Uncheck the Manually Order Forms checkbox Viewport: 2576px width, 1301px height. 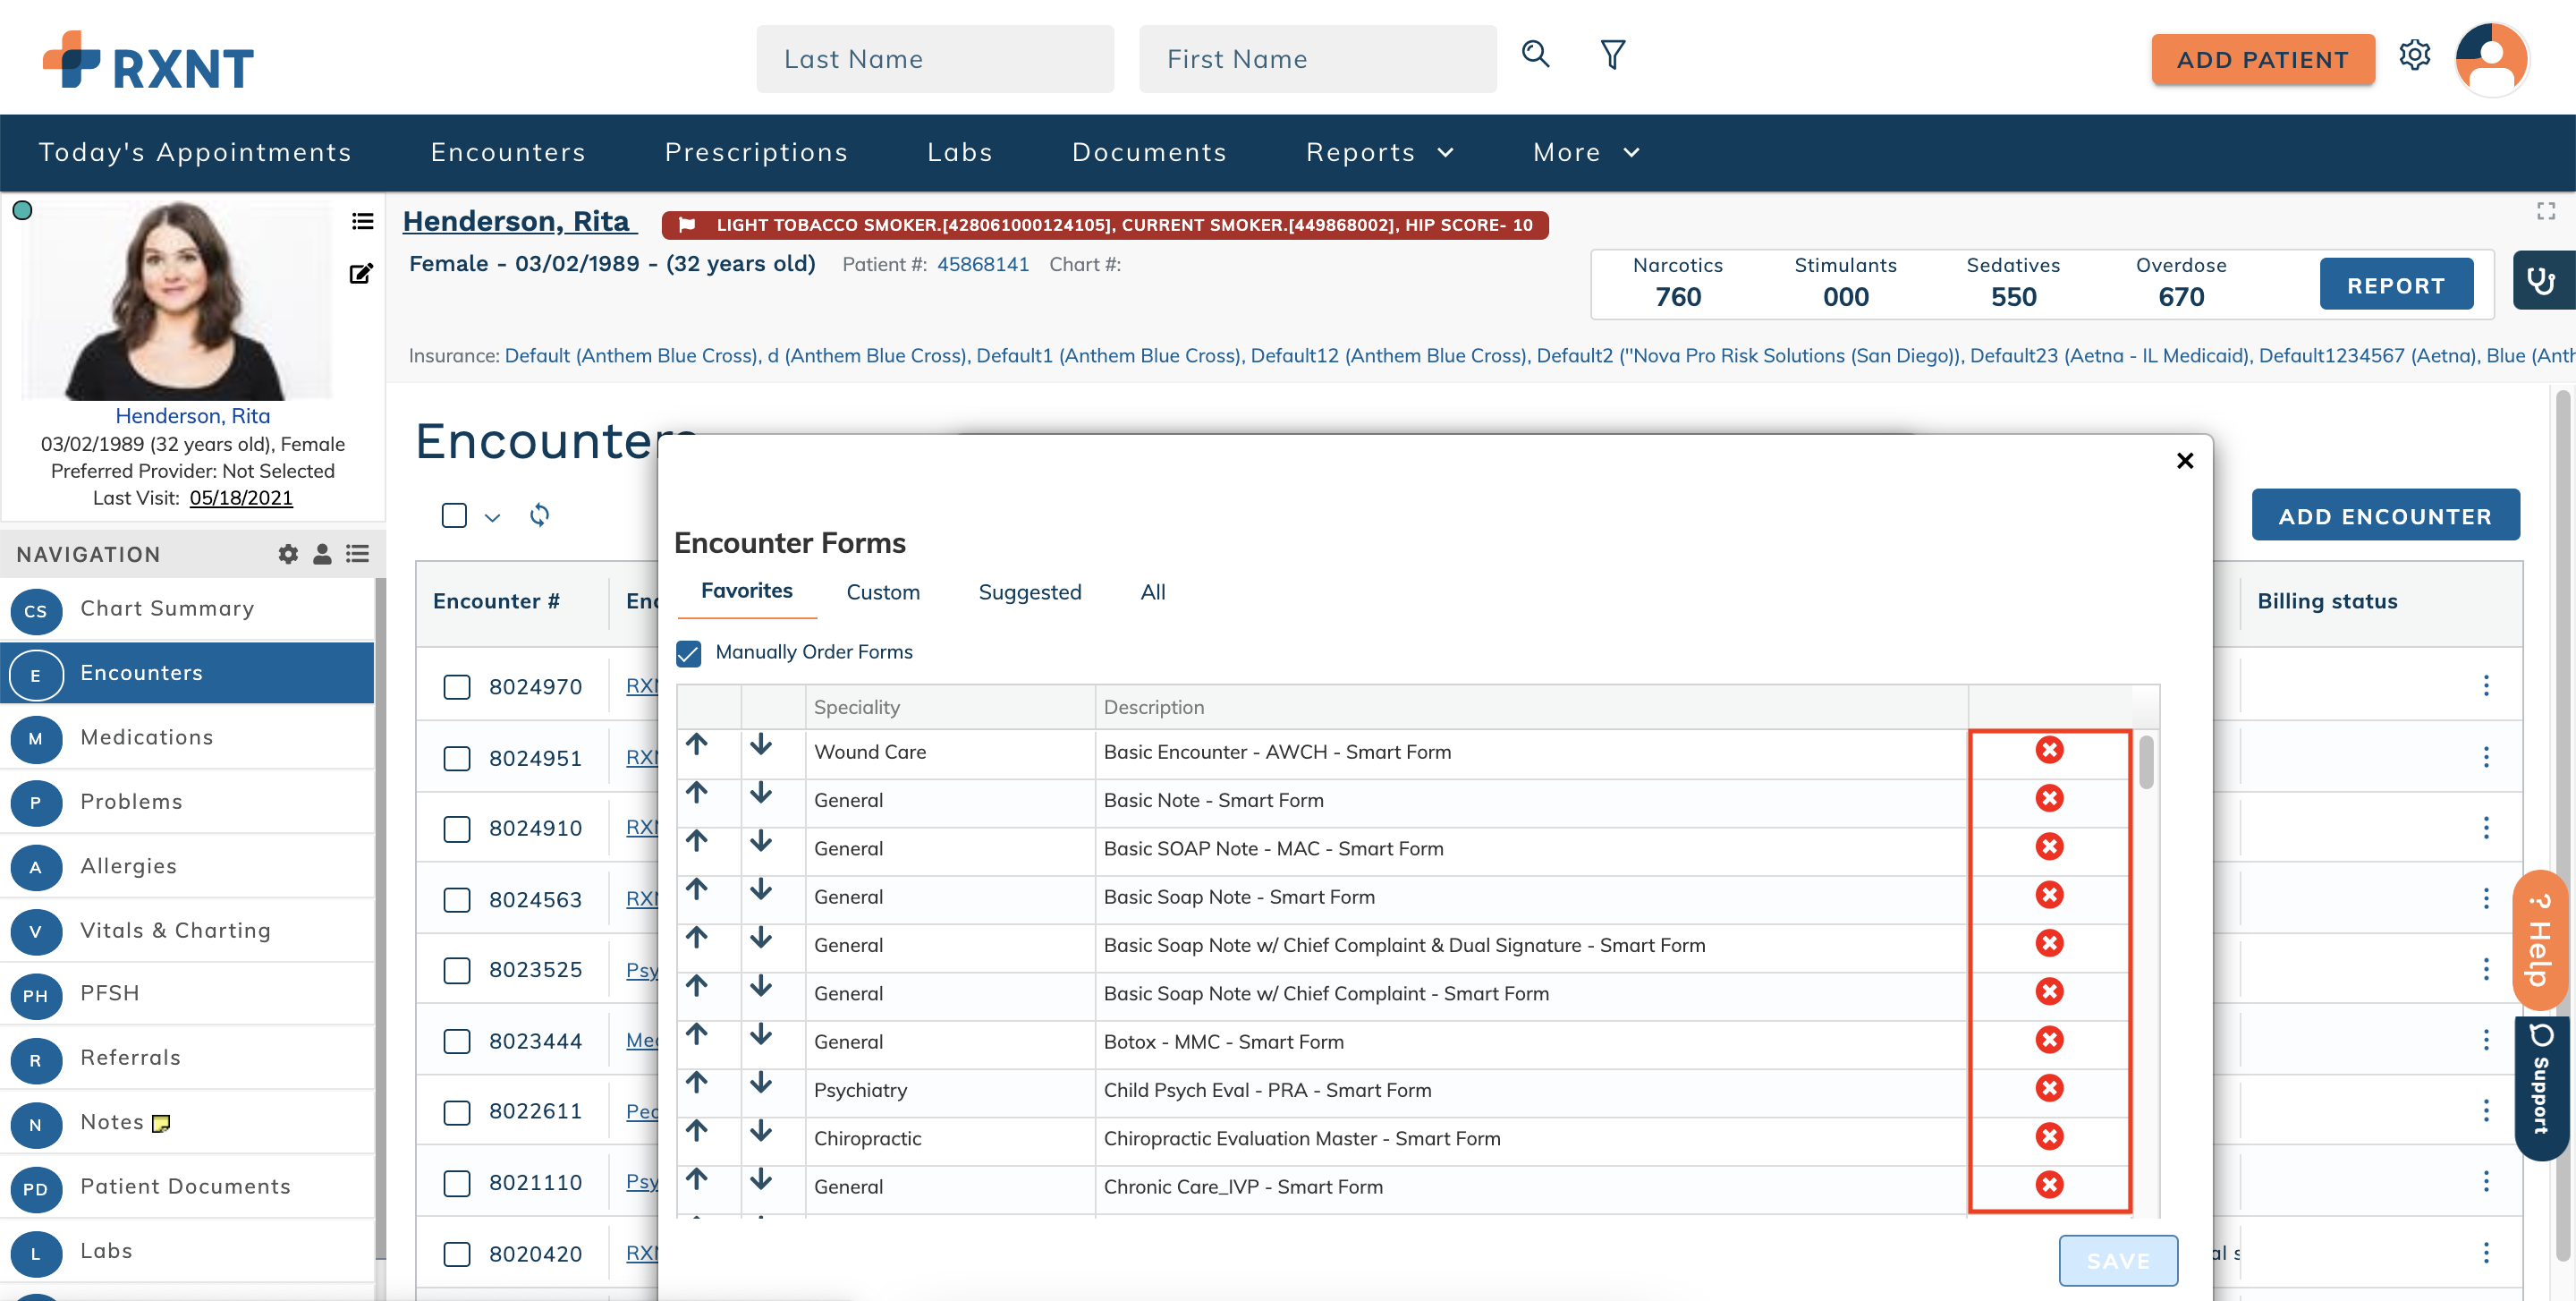(688, 652)
